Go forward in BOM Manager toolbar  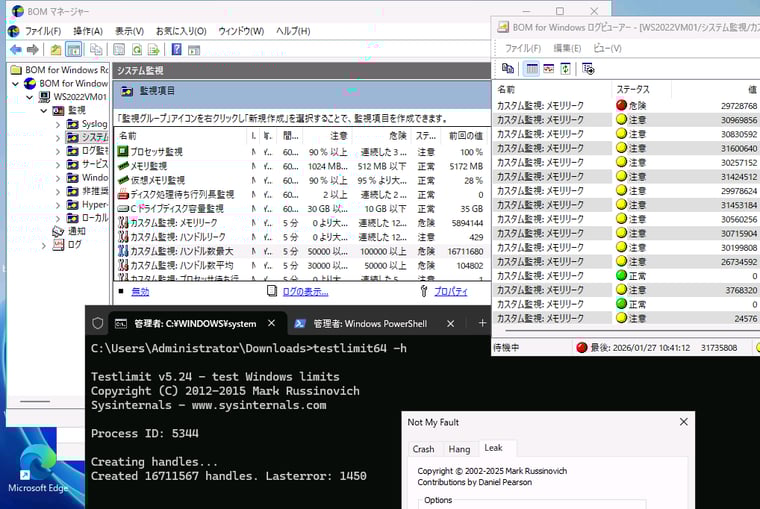[x=32, y=49]
